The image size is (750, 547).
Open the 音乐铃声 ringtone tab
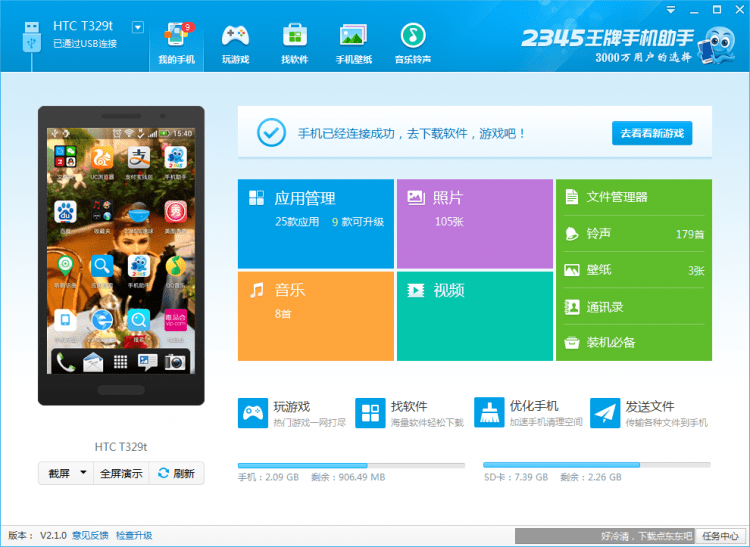412,42
